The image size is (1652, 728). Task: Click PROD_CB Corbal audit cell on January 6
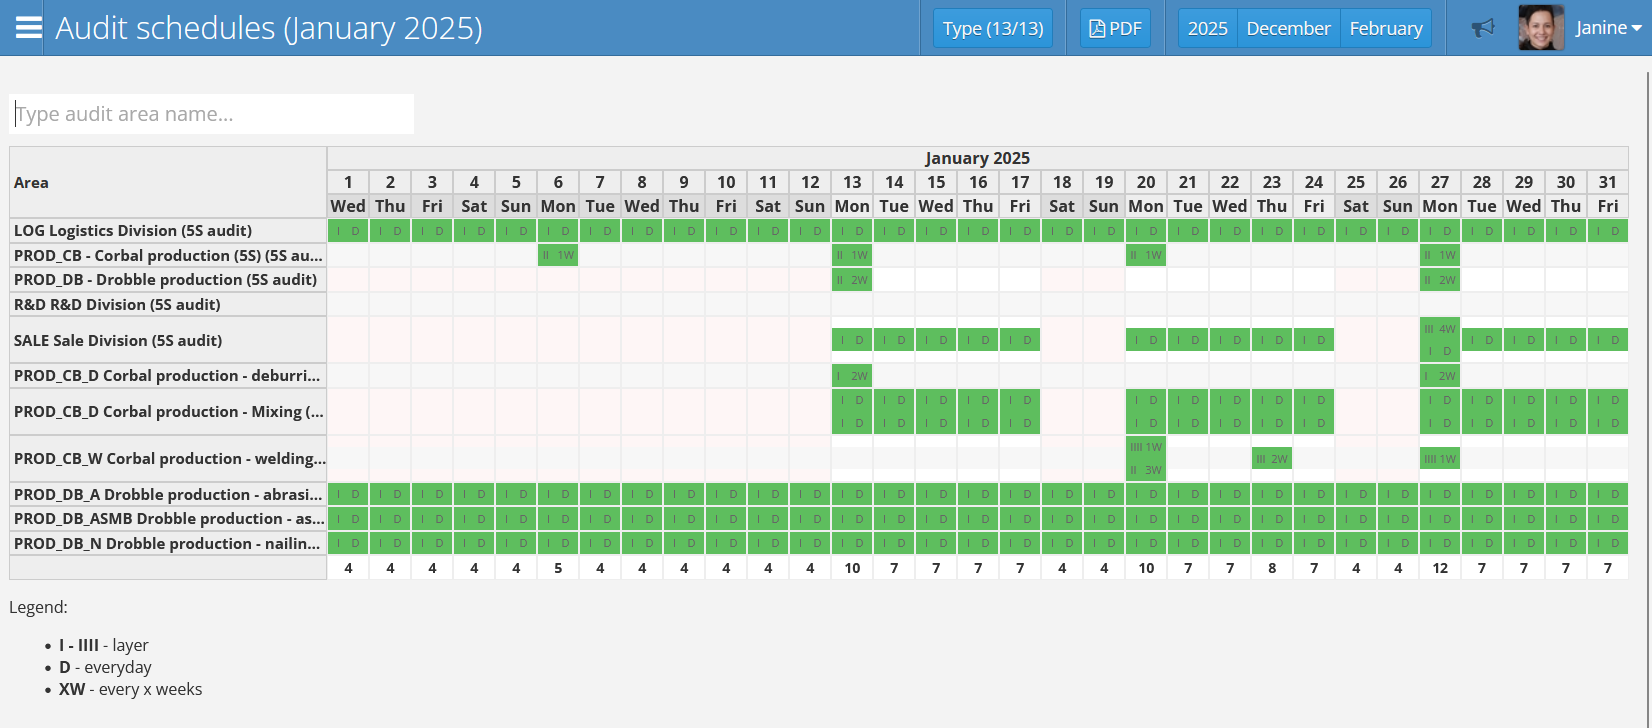pos(558,256)
